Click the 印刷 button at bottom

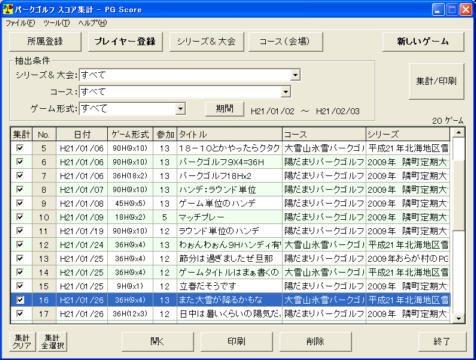click(236, 341)
